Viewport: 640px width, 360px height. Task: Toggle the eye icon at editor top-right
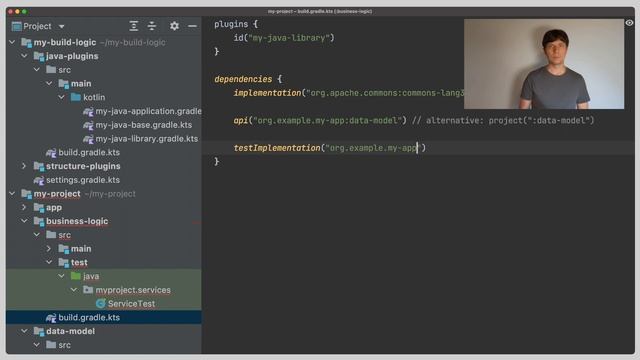pos(629,23)
